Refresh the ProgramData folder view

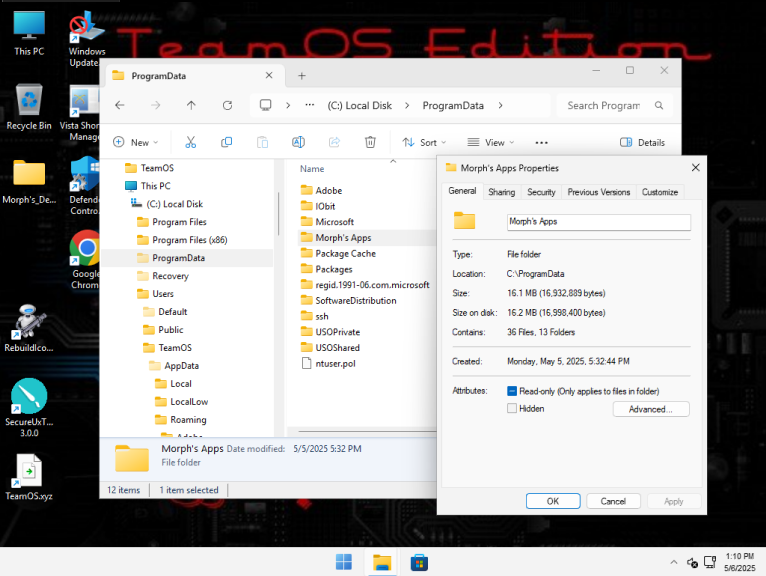pyautogui.click(x=227, y=105)
